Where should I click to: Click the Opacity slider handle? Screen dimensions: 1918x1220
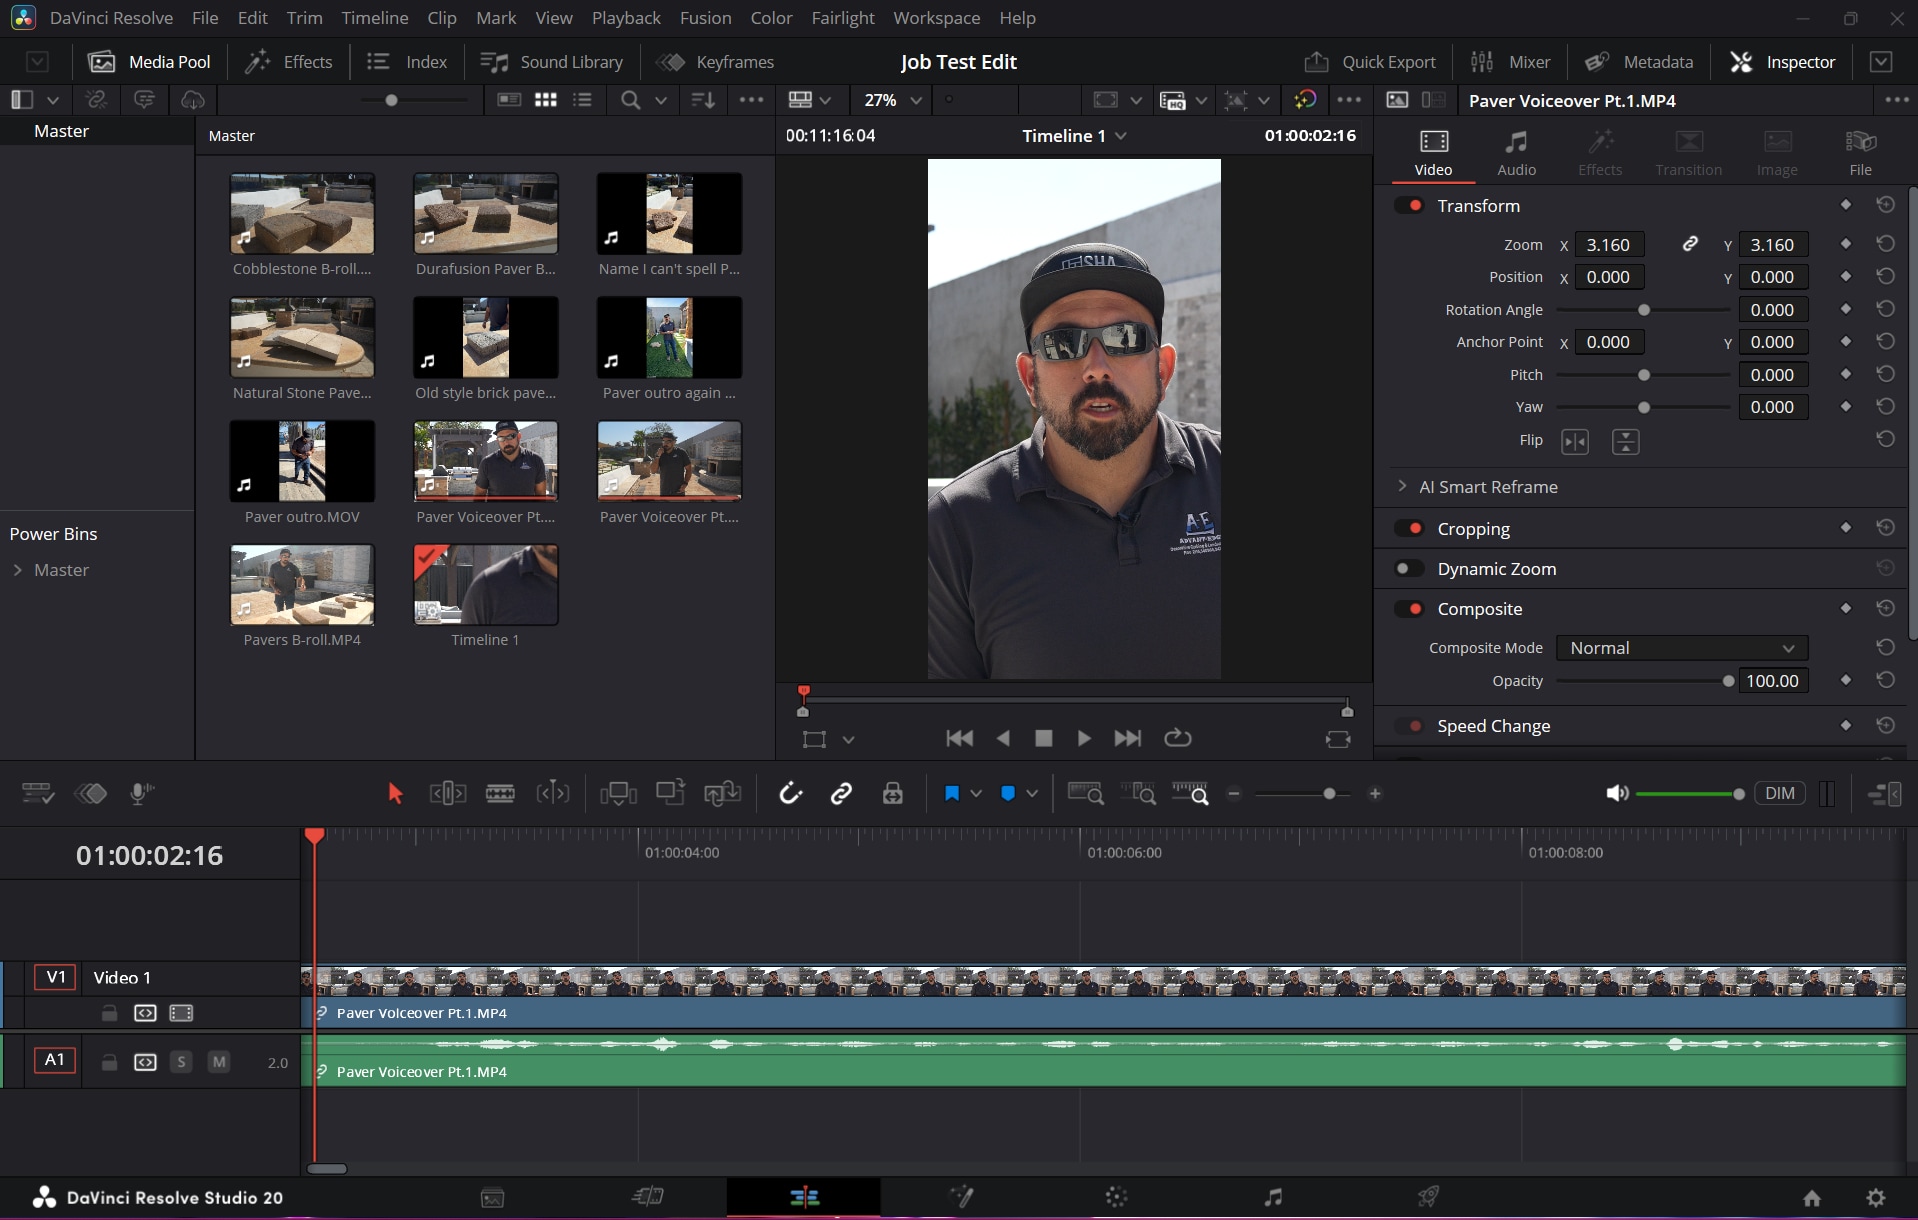(1728, 681)
